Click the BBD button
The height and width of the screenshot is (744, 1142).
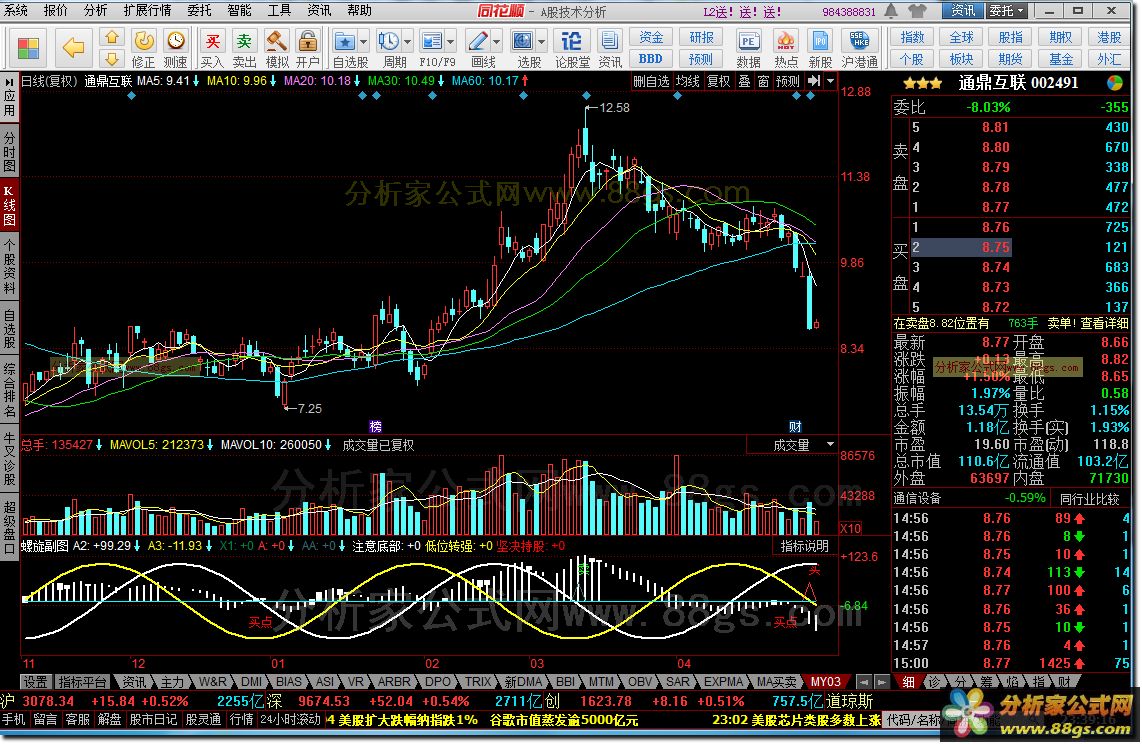651,59
